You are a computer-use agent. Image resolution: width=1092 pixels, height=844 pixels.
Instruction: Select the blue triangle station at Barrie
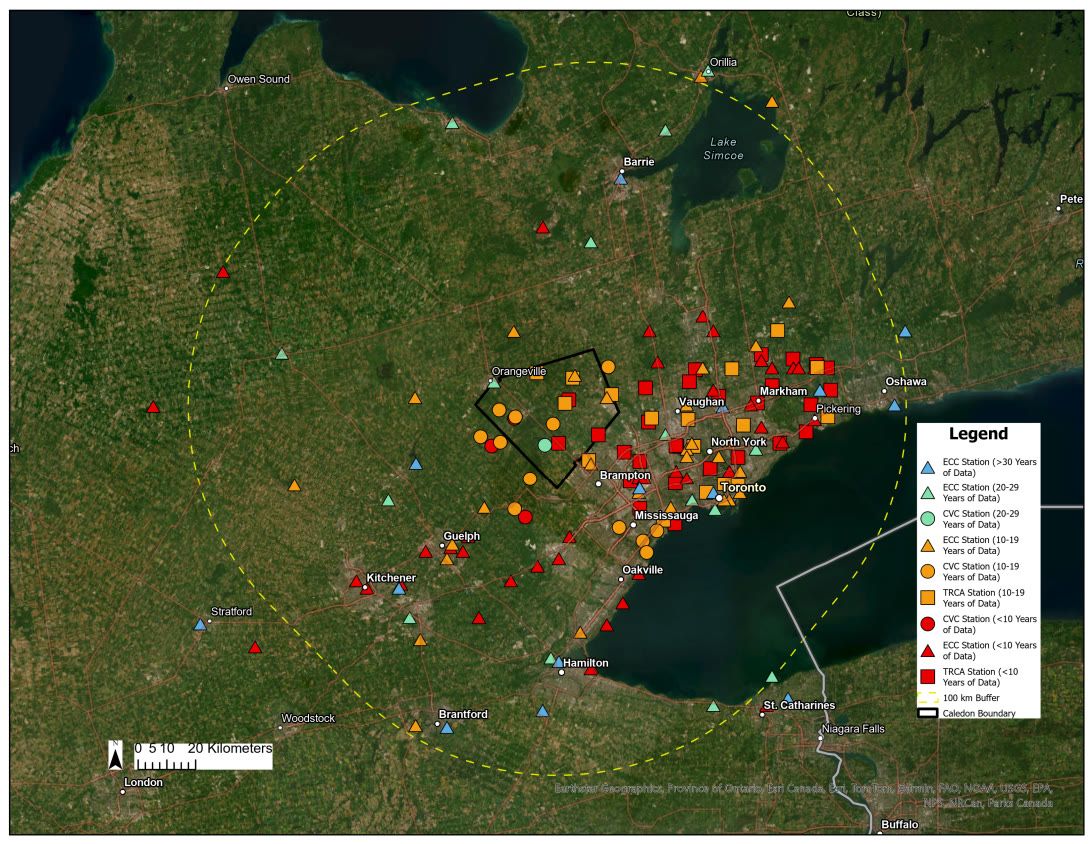coord(621,179)
